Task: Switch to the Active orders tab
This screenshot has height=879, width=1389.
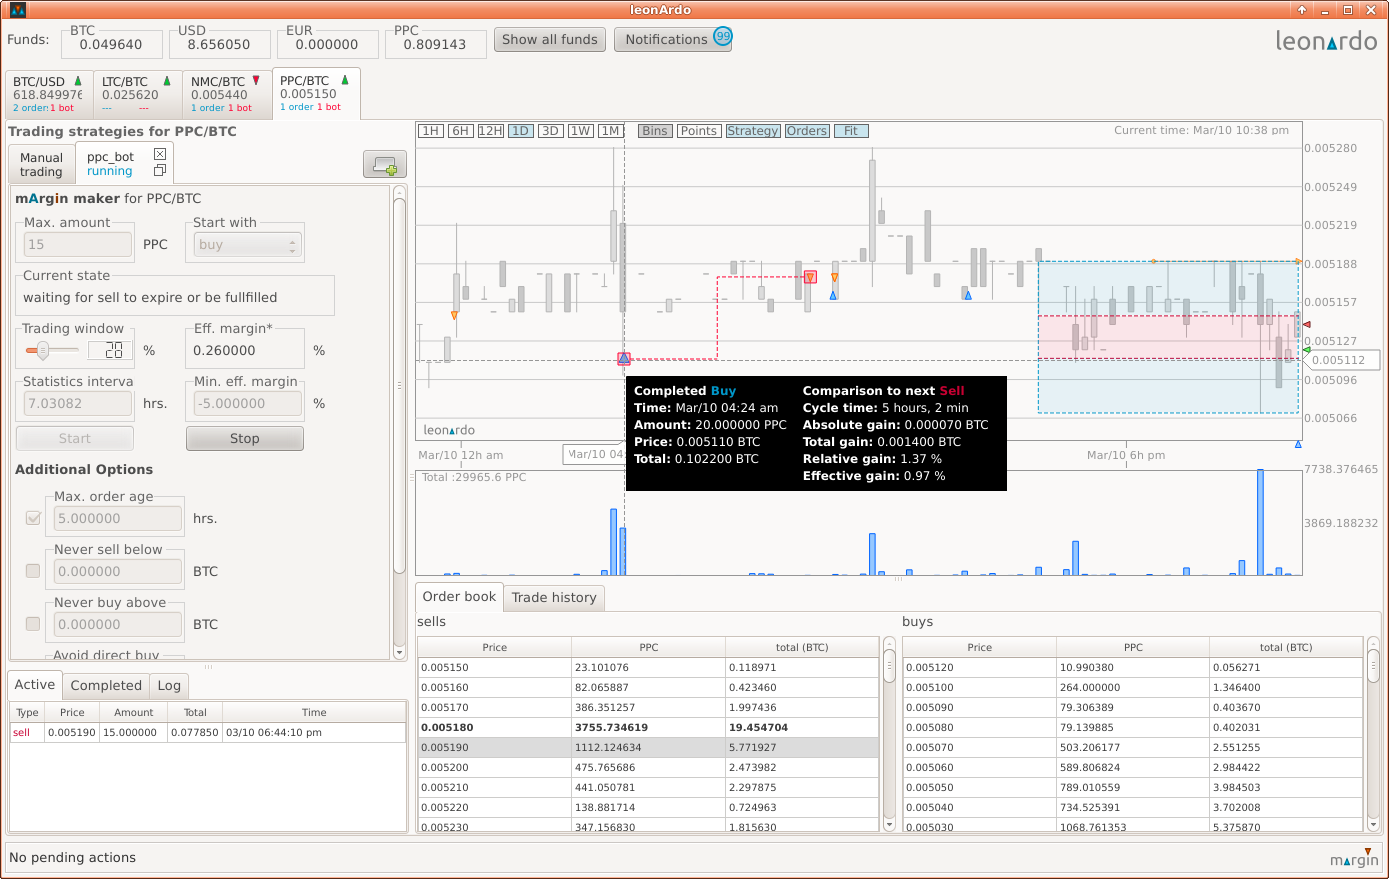Action: tap(35, 684)
